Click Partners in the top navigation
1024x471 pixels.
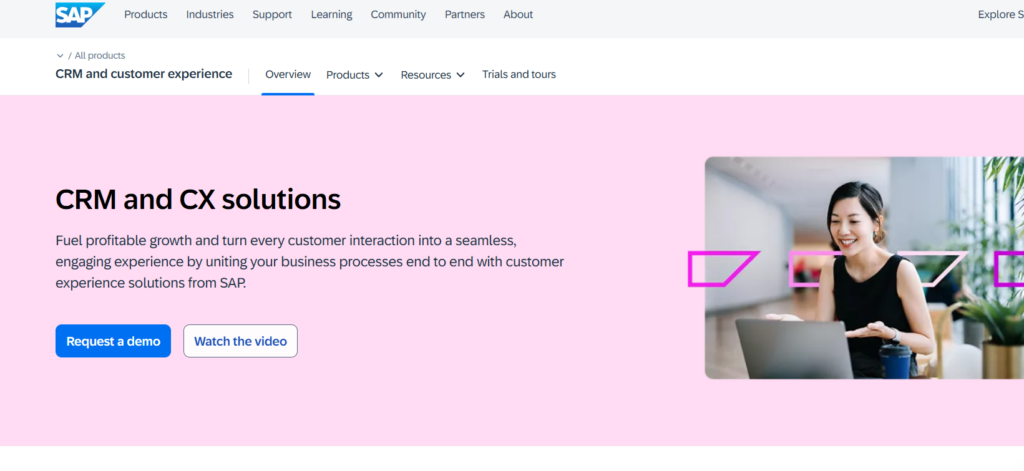[x=464, y=15]
